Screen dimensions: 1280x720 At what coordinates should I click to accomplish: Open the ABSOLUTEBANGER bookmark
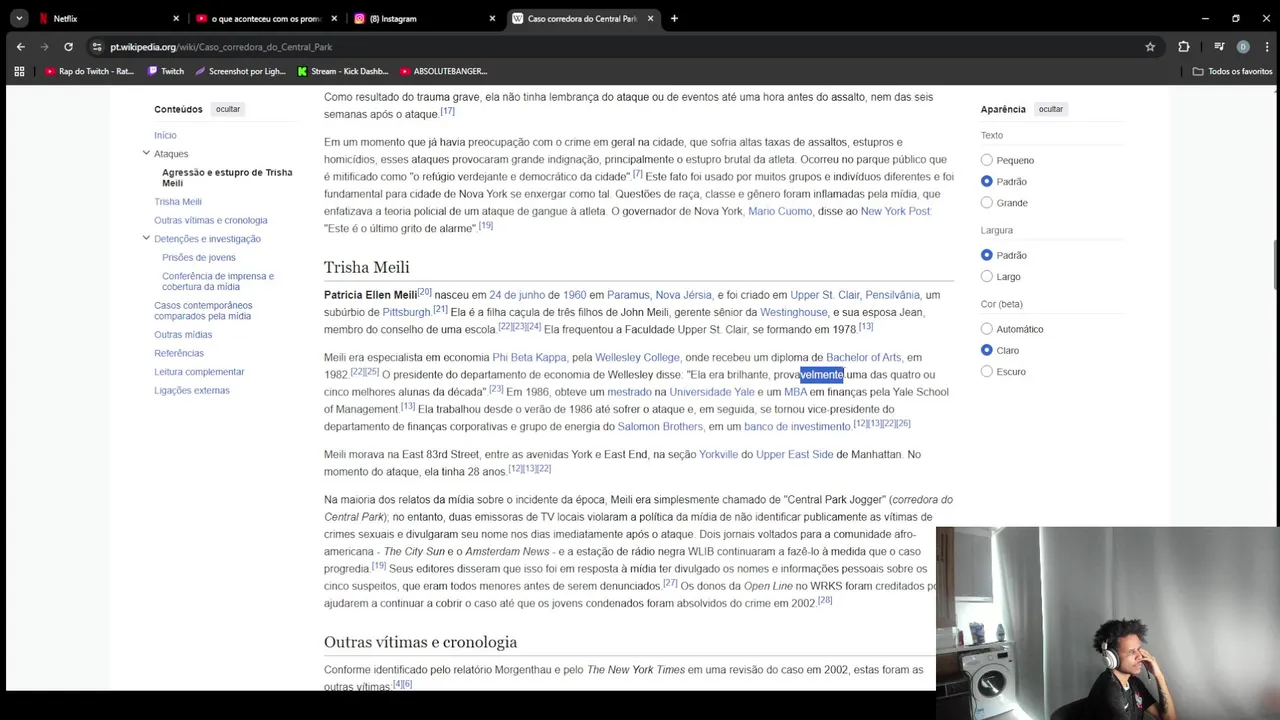click(444, 71)
